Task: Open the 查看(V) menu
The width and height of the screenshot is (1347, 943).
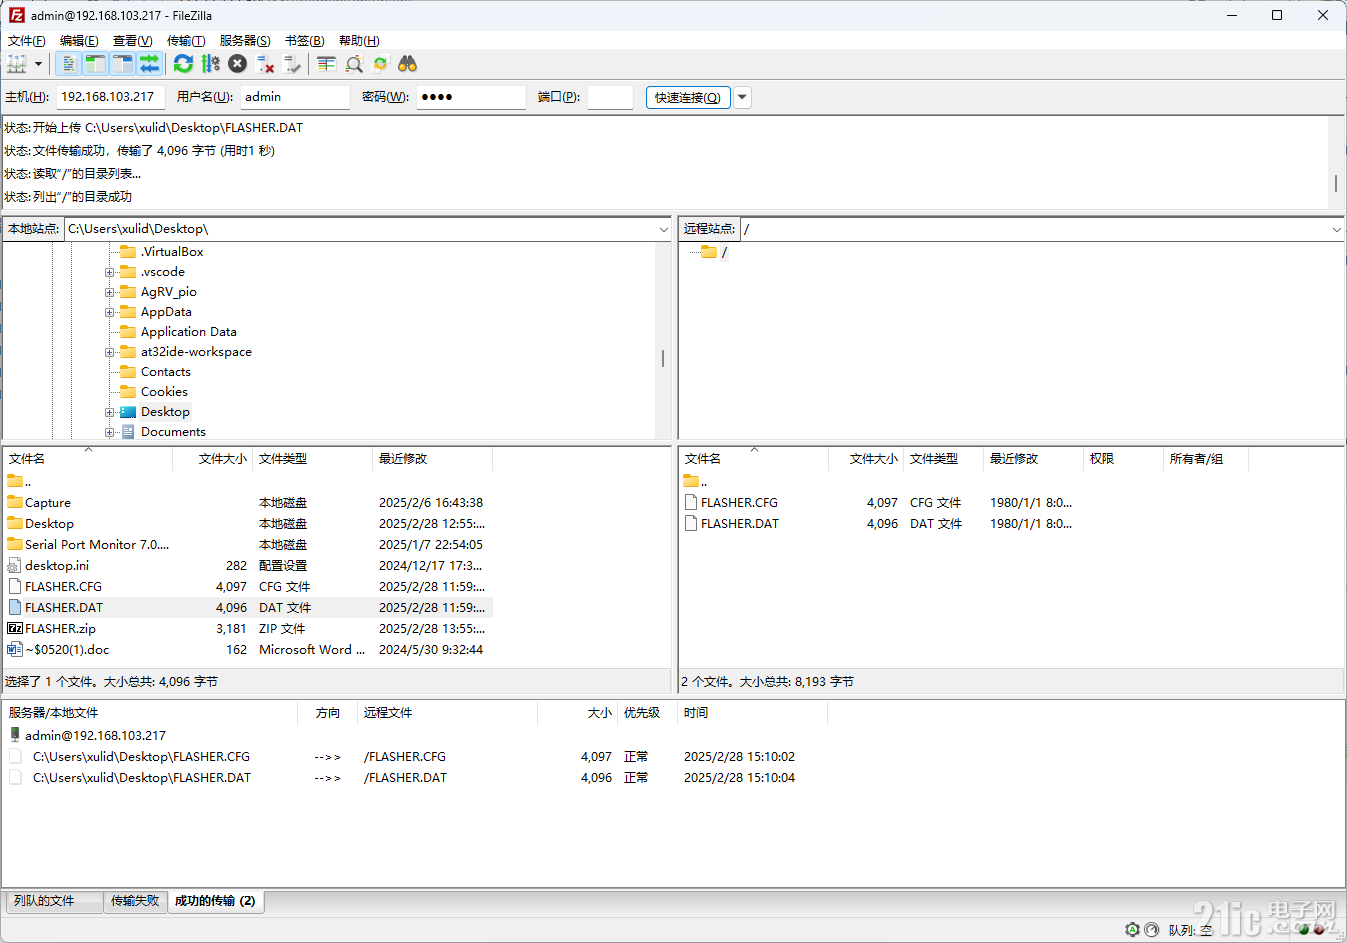Action: 132,41
